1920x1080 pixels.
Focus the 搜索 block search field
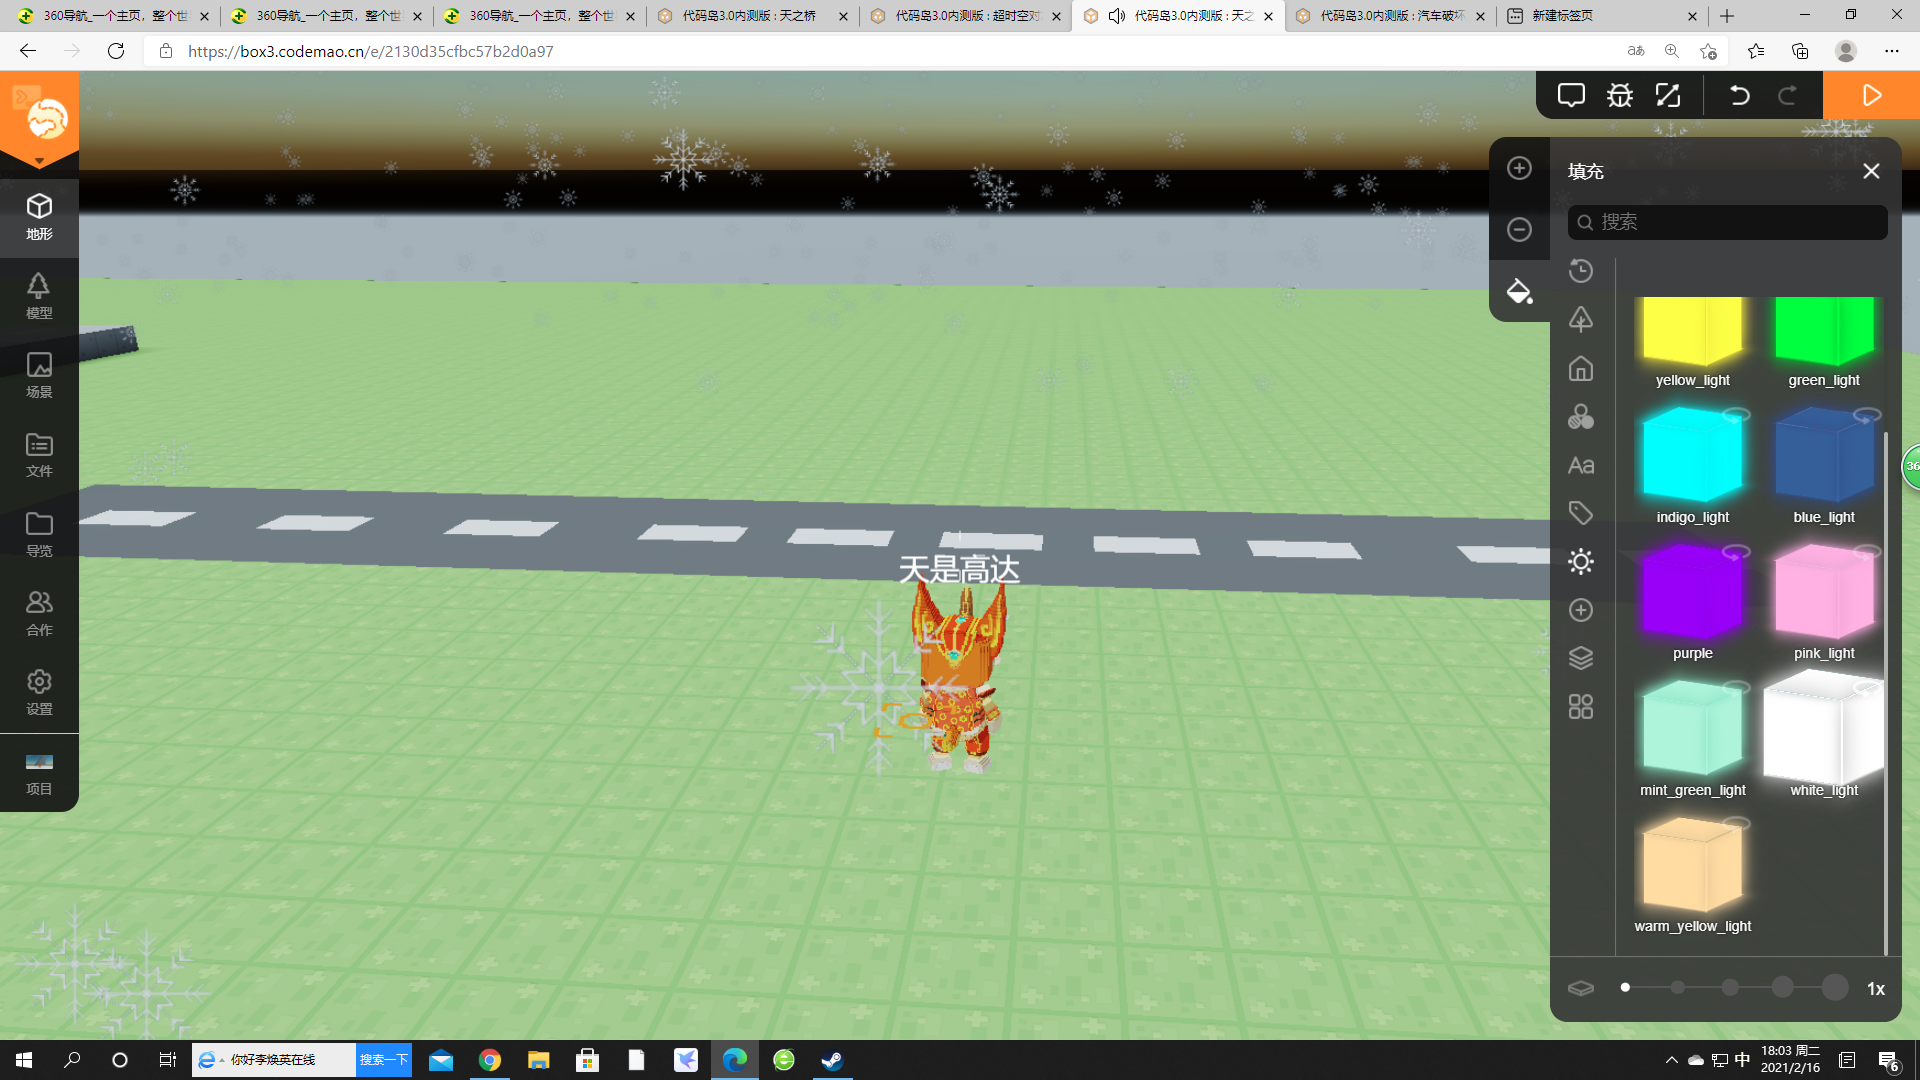click(x=1727, y=222)
